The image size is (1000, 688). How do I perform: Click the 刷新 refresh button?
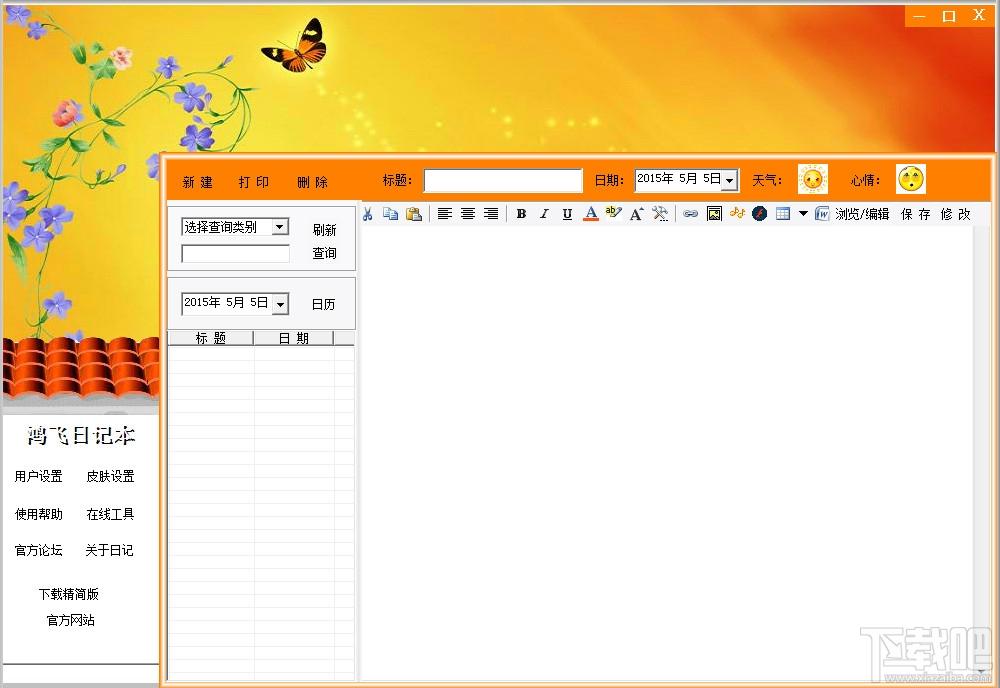(x=324, y=230)
